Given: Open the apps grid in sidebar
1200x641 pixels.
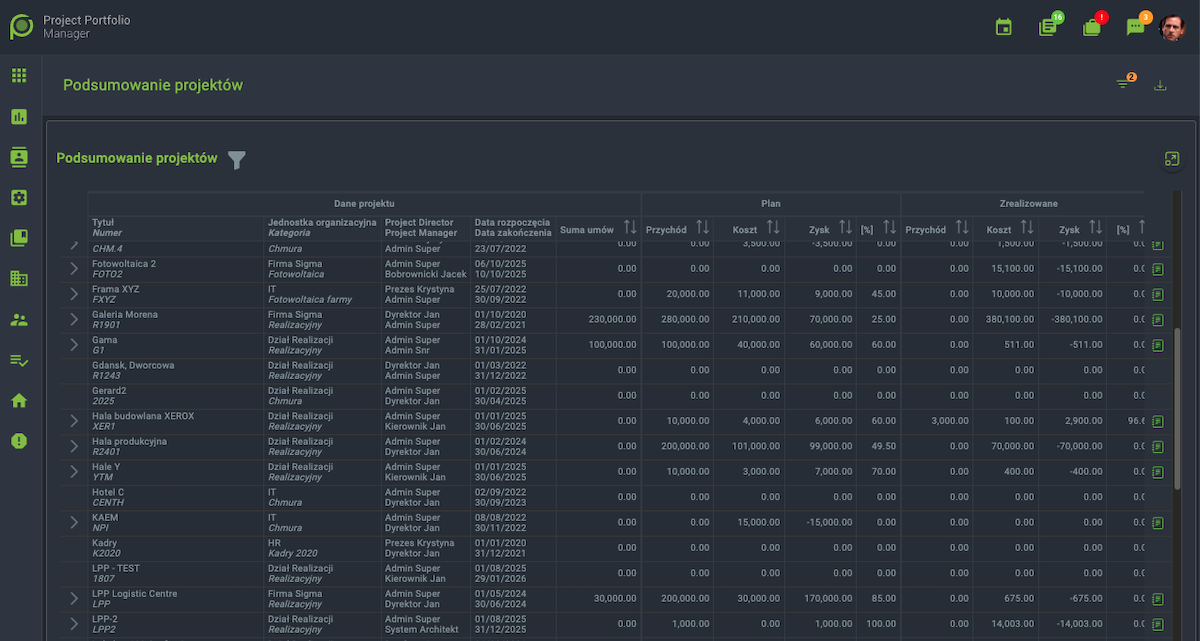Looking at the screenshot, I should click(x=19, y=75).
